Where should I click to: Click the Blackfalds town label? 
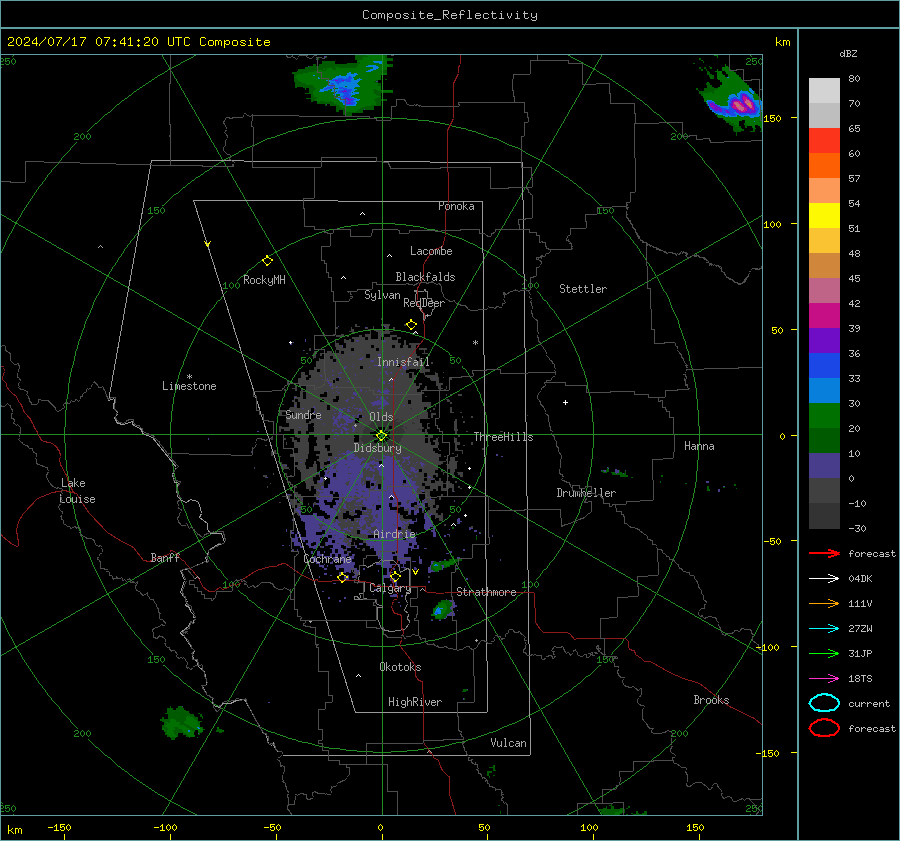pos(425,277)
